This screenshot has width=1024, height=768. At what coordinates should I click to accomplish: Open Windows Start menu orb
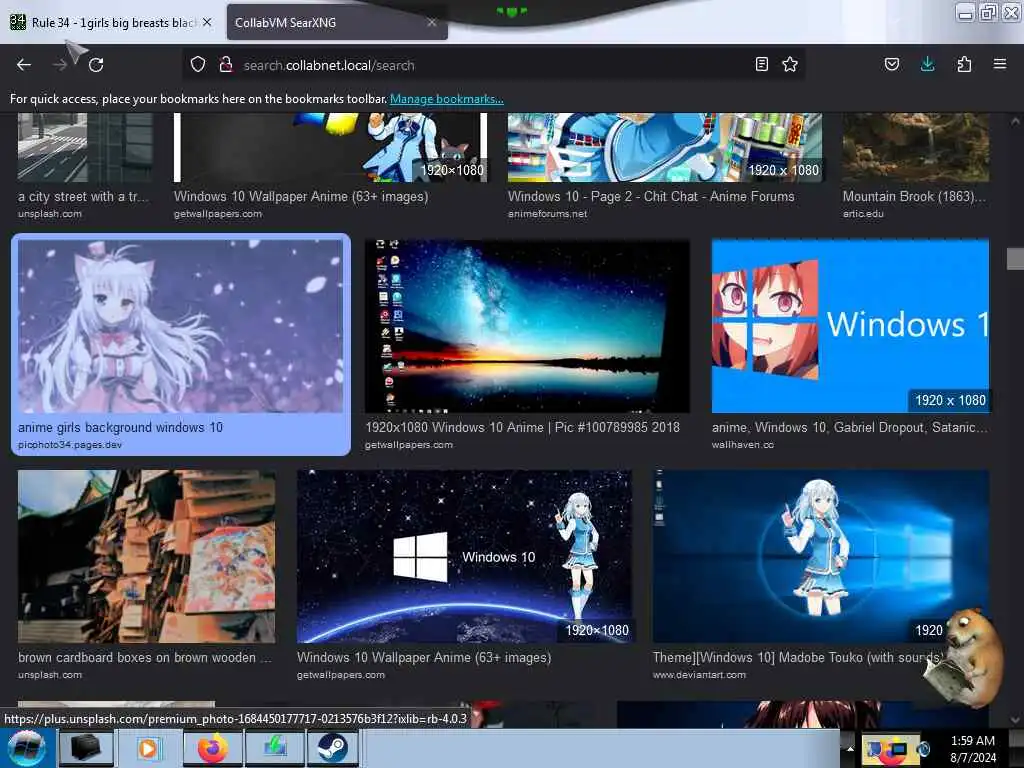[26, 748]
